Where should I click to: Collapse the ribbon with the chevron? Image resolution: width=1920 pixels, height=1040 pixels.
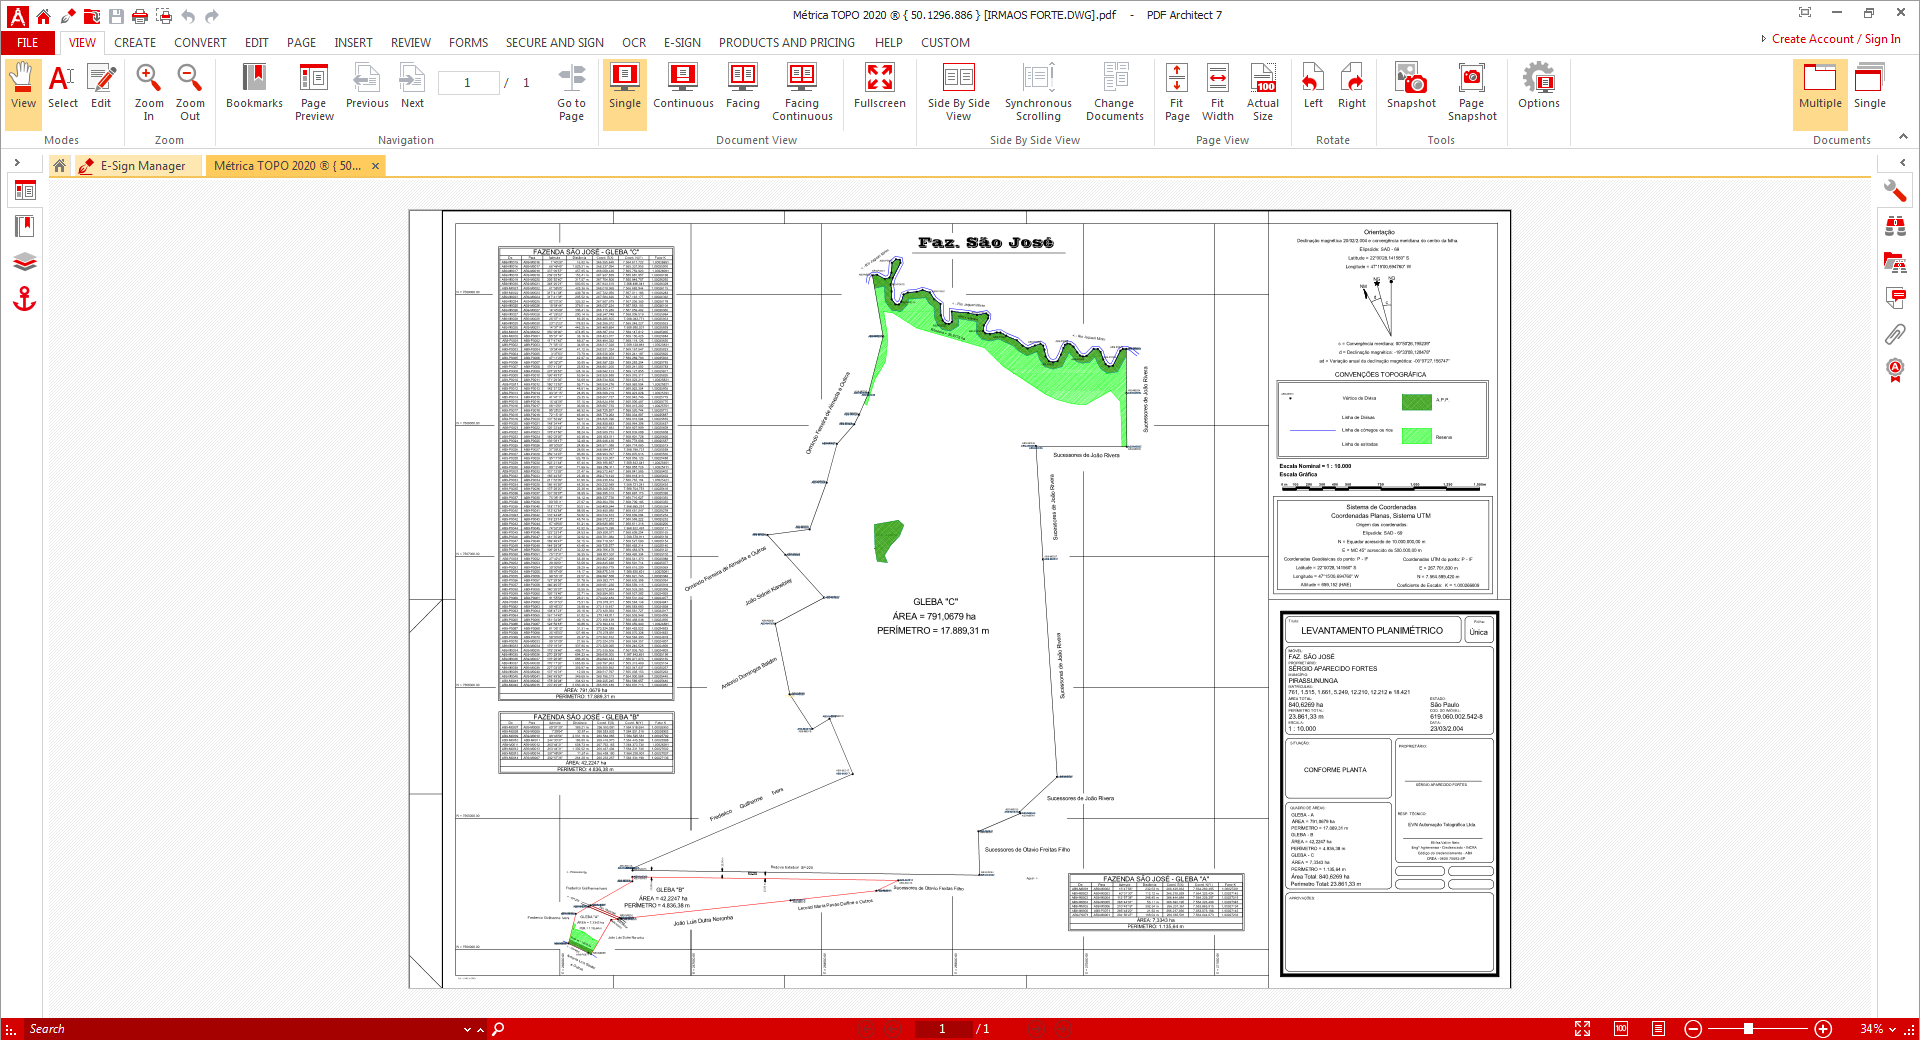pyautogui.click(x=1903, y=137)
